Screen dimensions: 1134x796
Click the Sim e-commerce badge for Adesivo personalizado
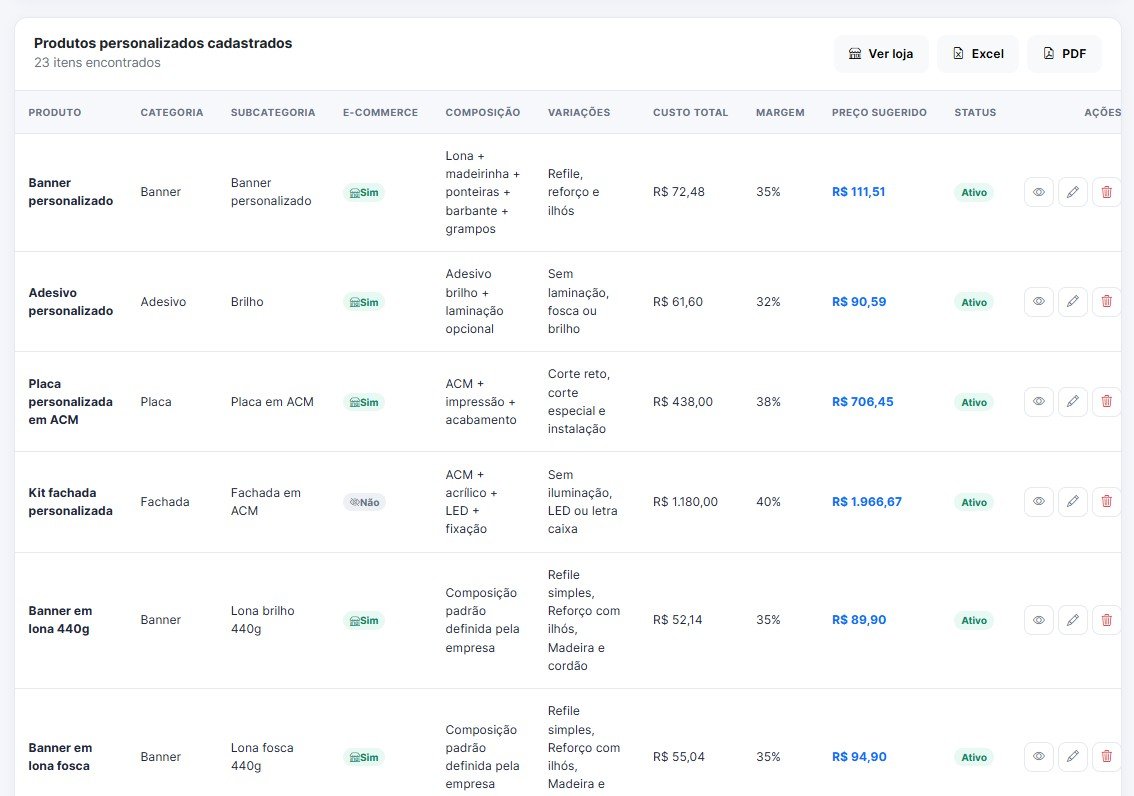pos(364,302)
